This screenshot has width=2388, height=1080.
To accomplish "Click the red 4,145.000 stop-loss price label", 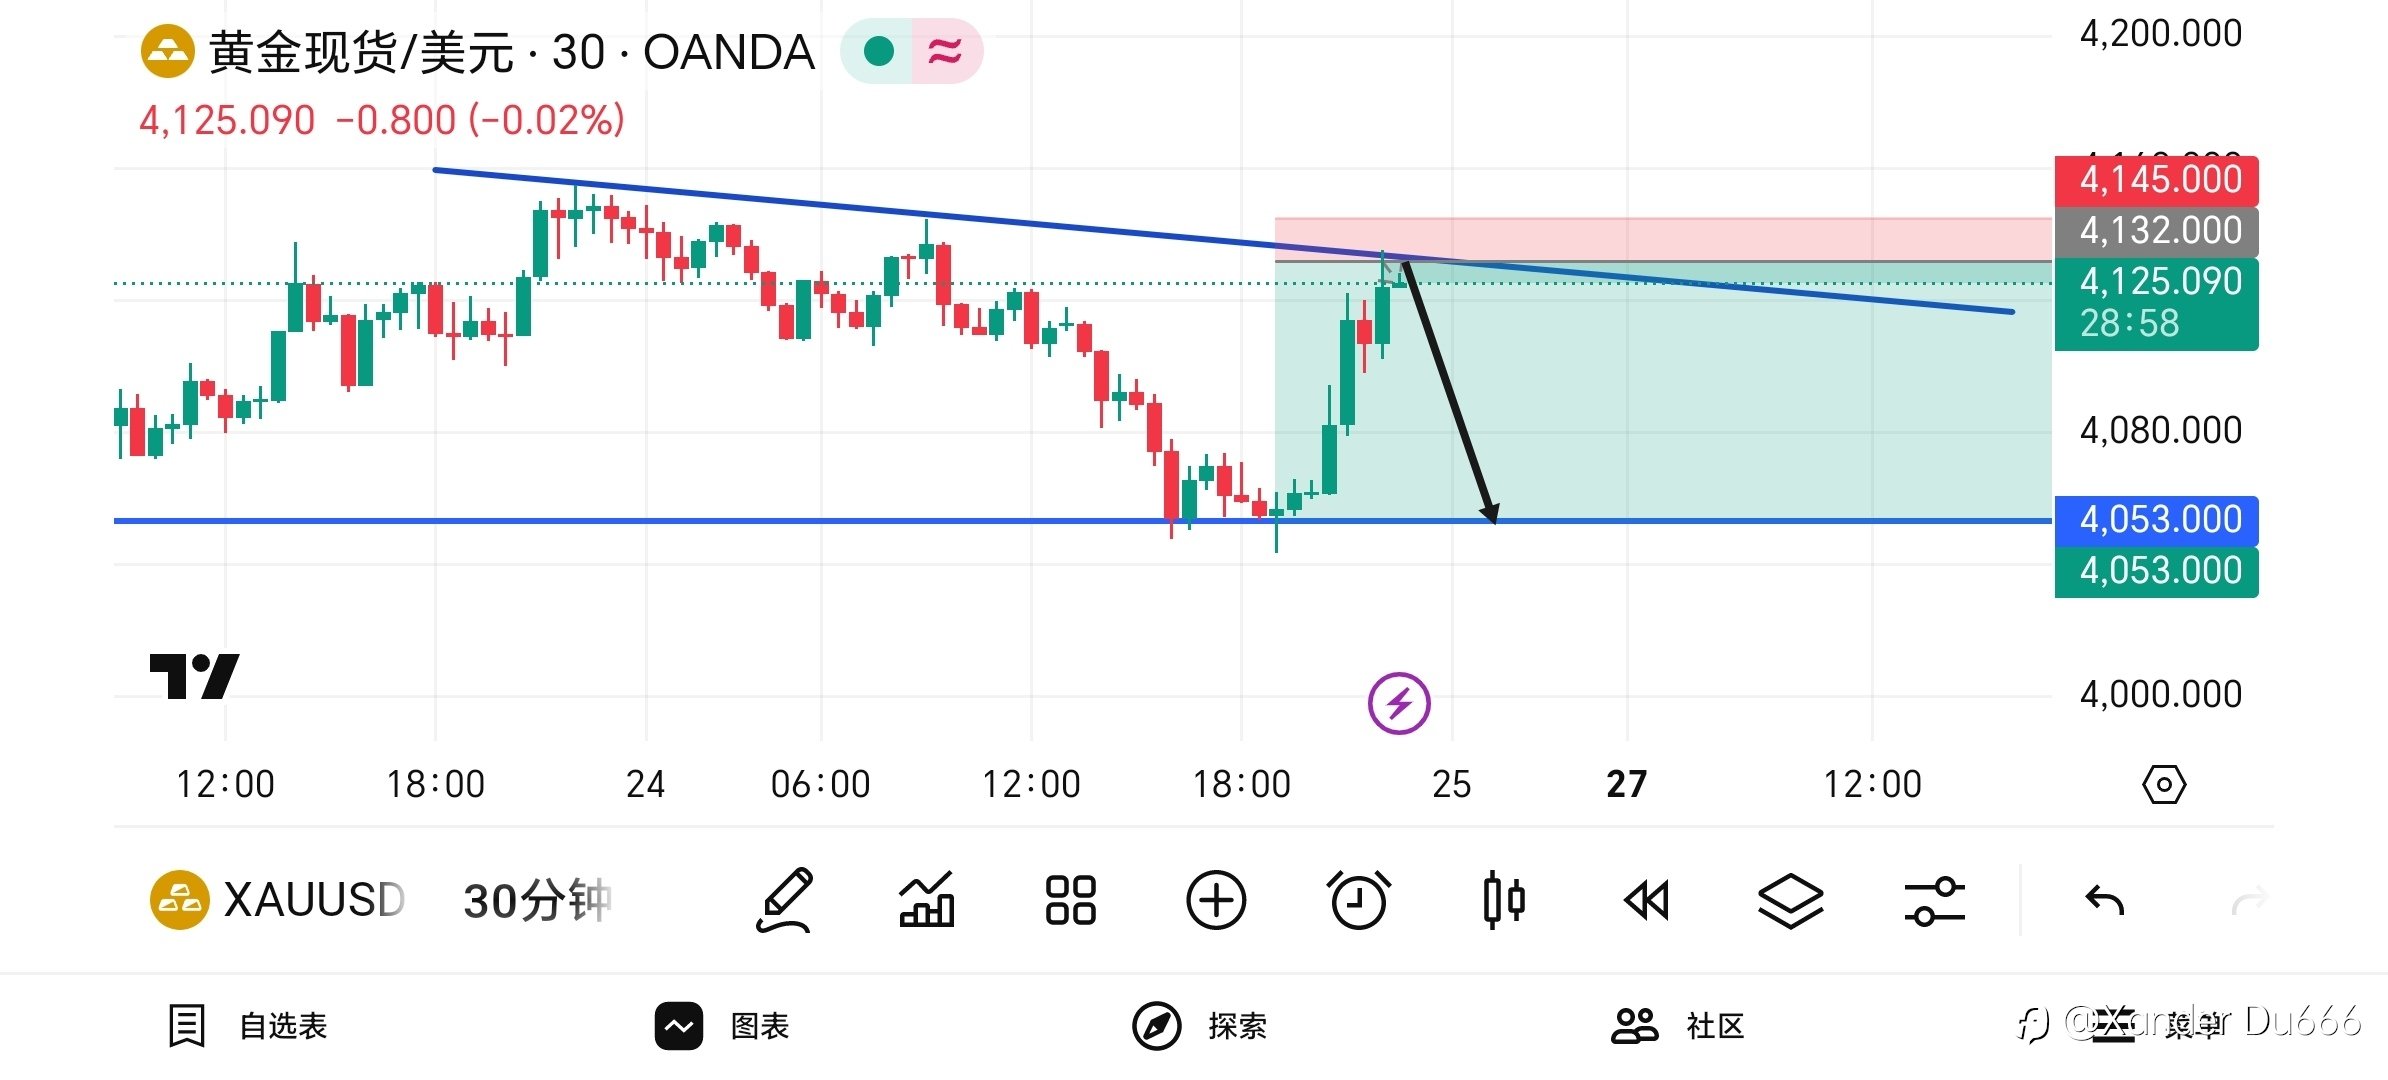I will point(2156,180).
